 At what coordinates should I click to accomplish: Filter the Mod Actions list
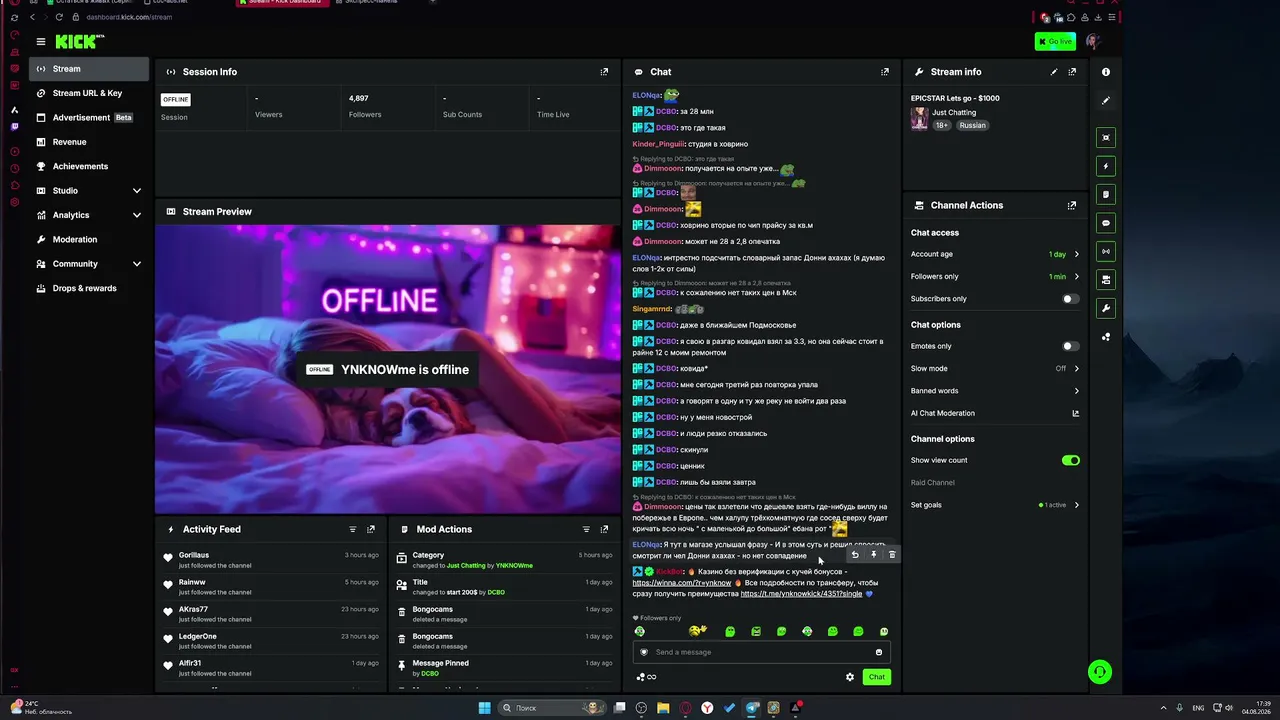[586, 529]
